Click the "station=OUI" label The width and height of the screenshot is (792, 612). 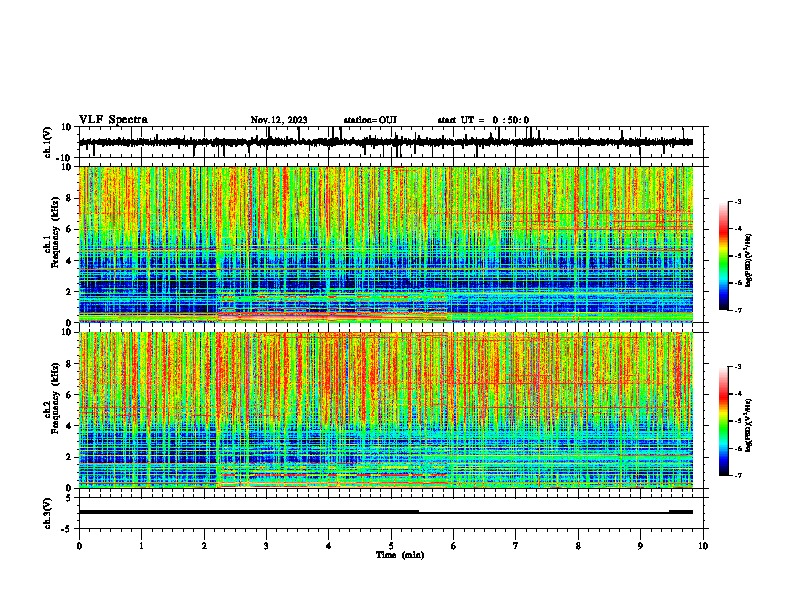tap(370, 120)
